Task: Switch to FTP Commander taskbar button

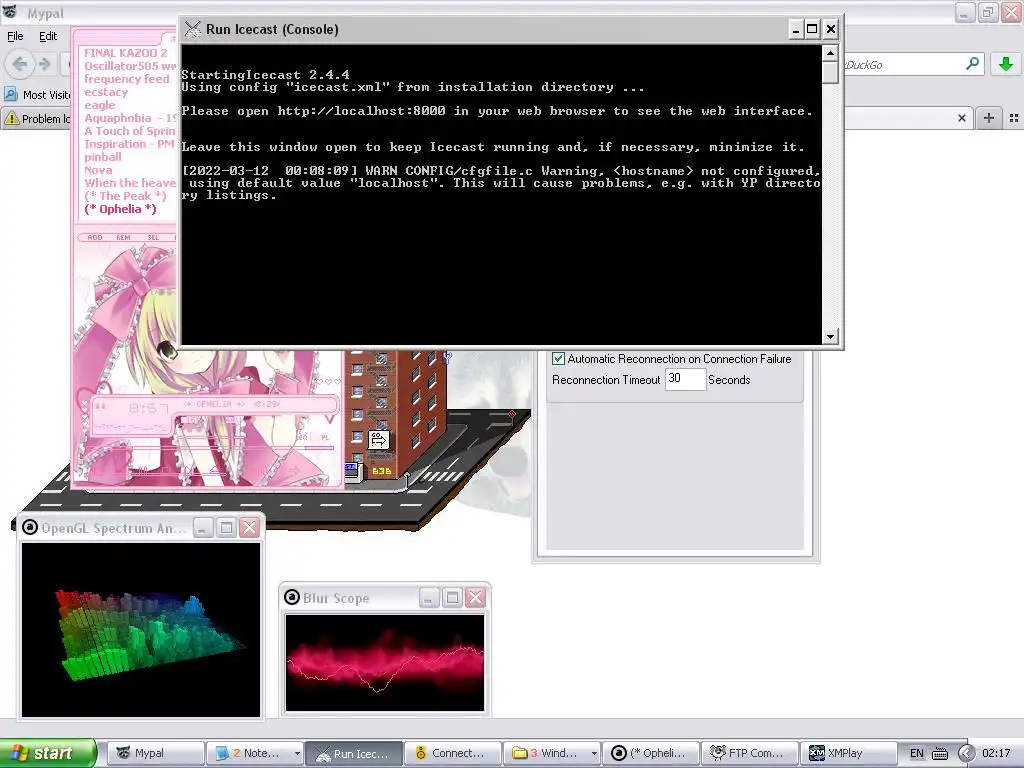Action: coord(750,753)
